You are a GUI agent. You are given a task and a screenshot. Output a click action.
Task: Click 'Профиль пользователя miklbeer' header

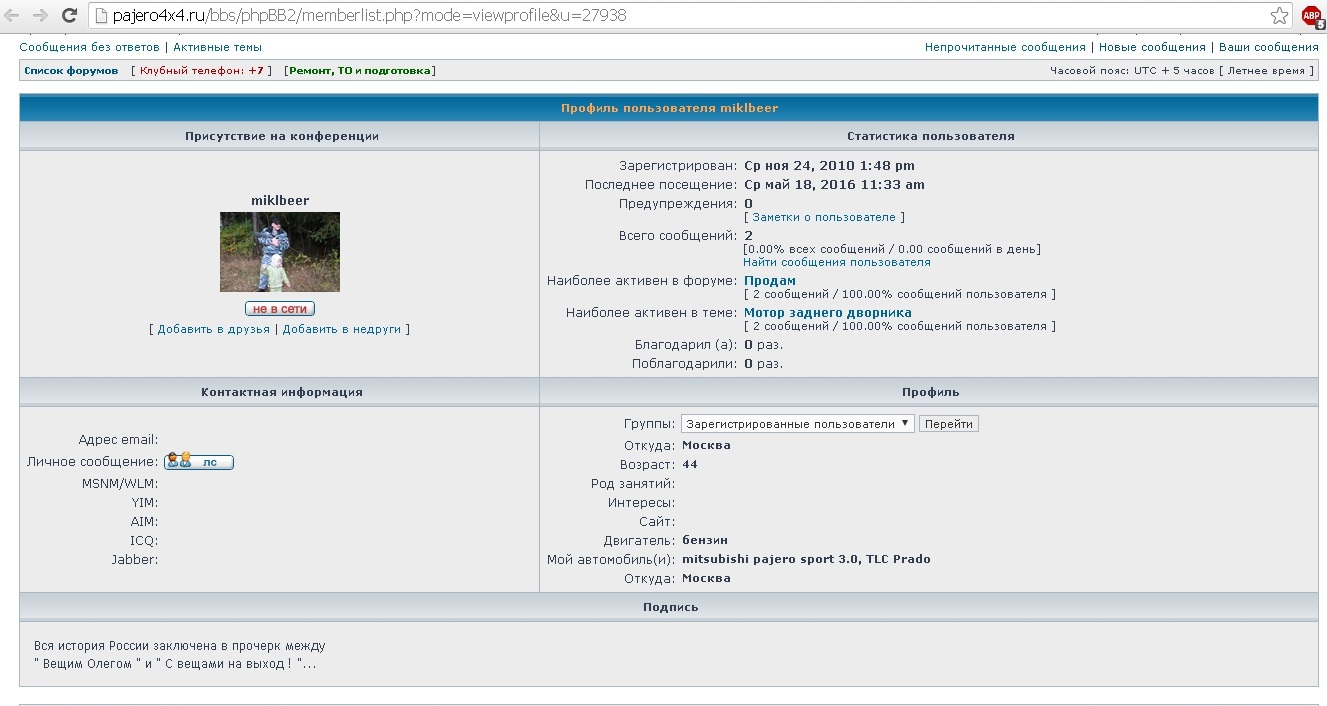(x=669, y=108)
